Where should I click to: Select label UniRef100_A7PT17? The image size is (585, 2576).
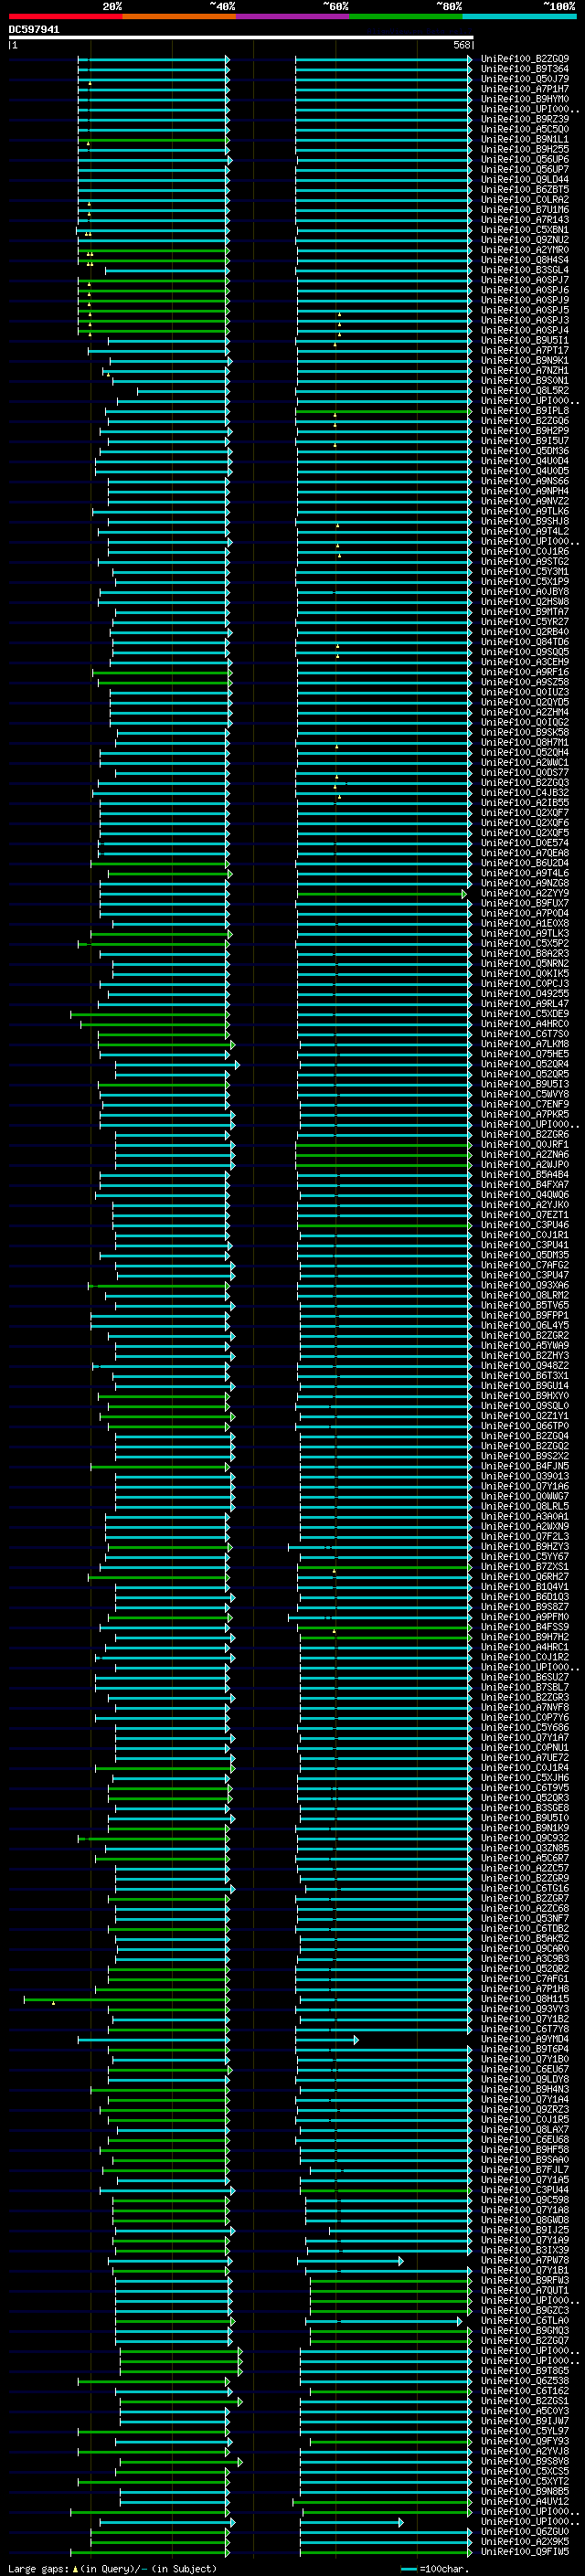pyautogui.click(x=525, y=350)
